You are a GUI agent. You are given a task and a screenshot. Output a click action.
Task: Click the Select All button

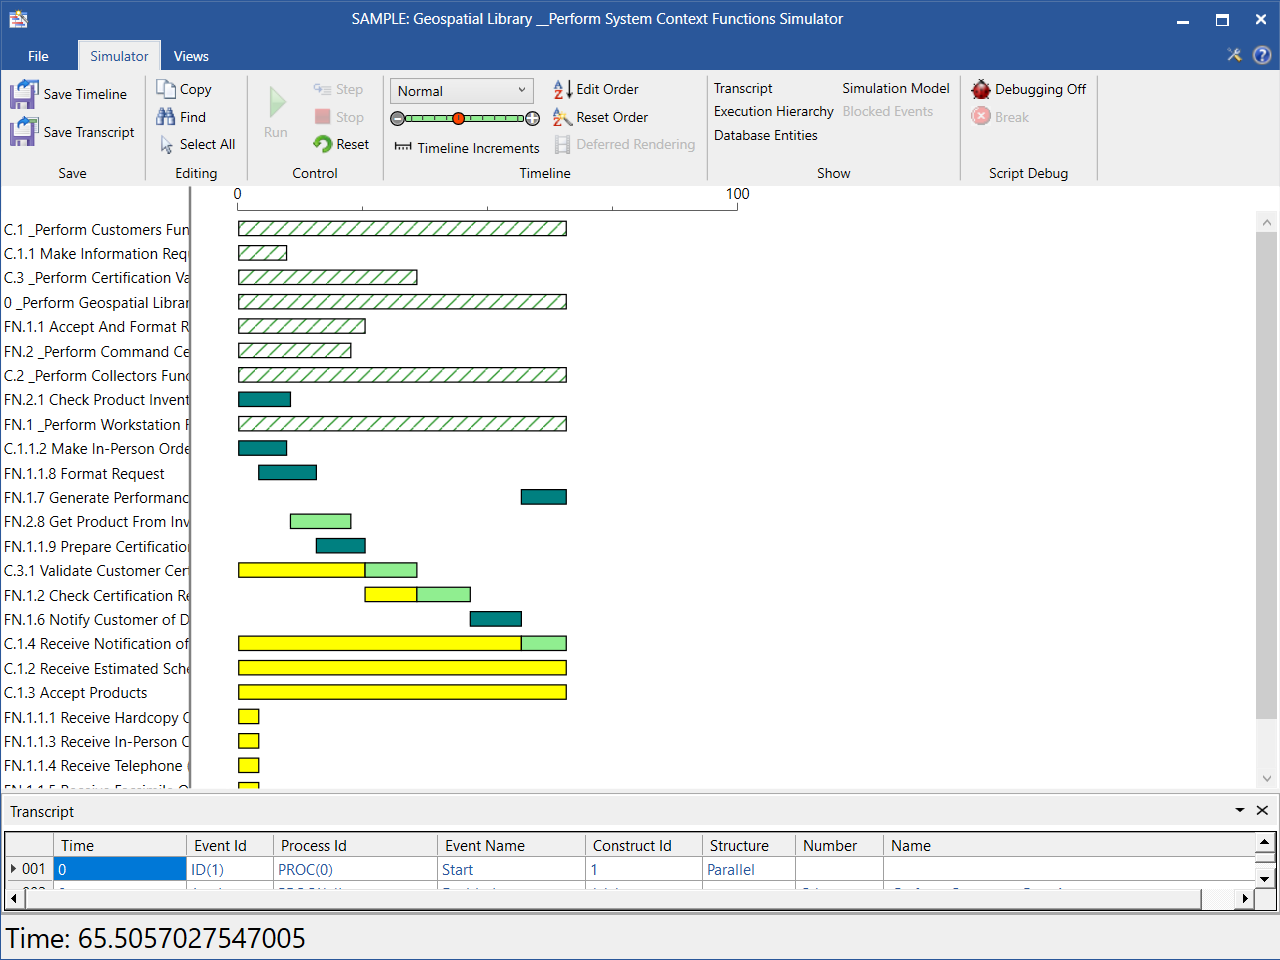[x=197, y=144]
